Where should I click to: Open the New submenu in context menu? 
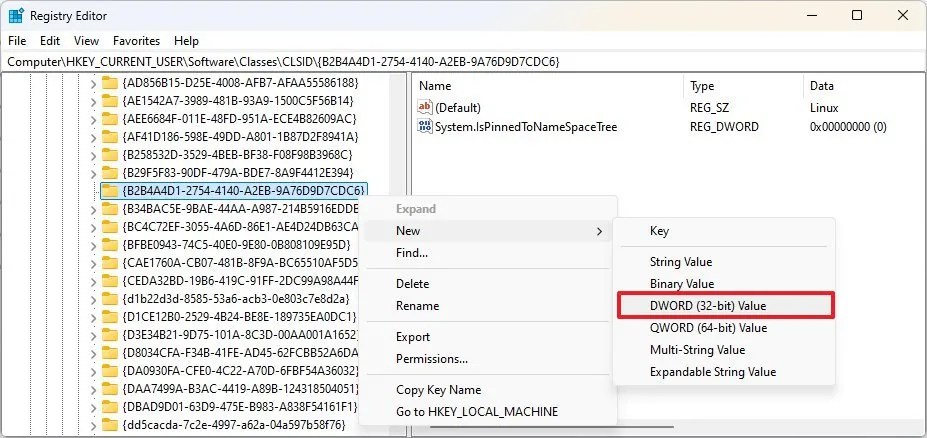coord(488,231)
